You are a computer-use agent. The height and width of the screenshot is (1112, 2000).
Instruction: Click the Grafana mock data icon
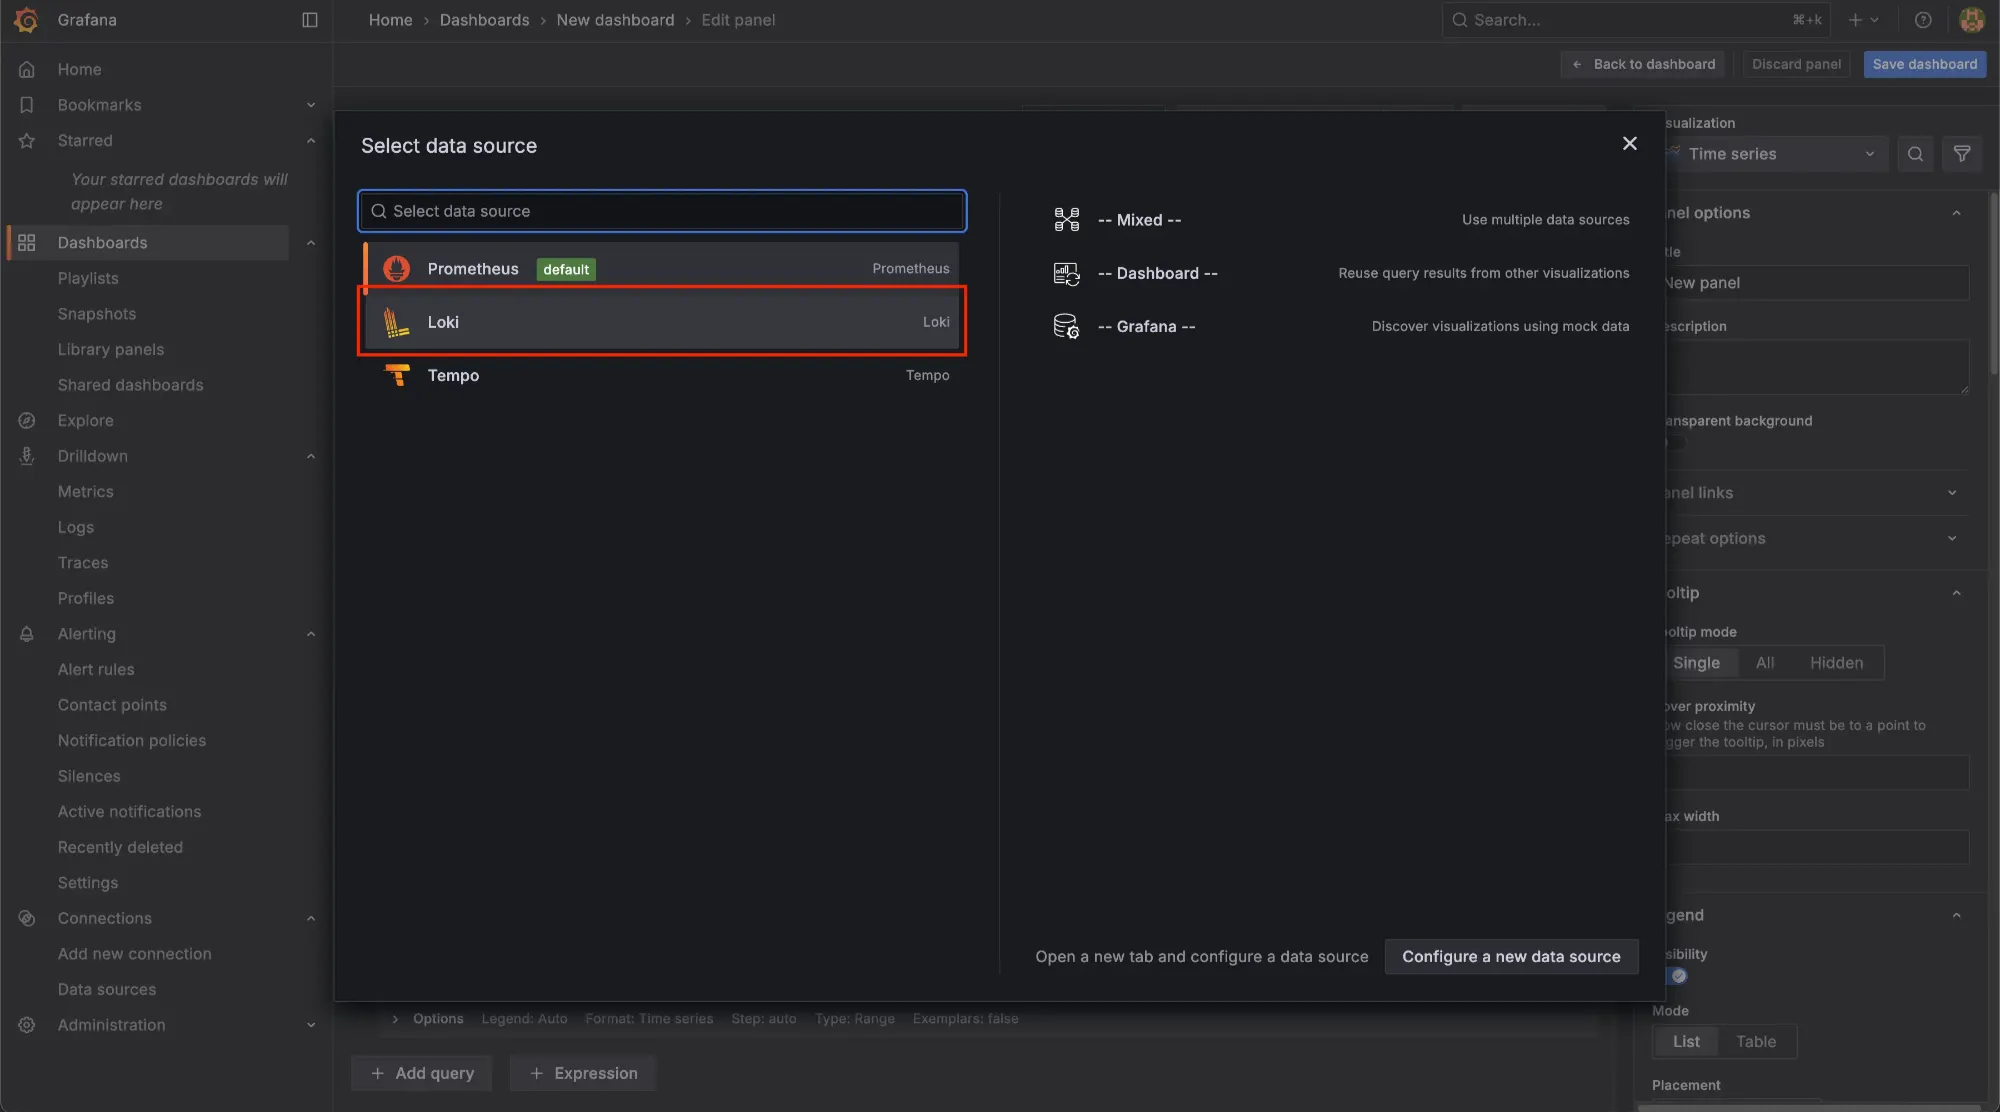1066,326
